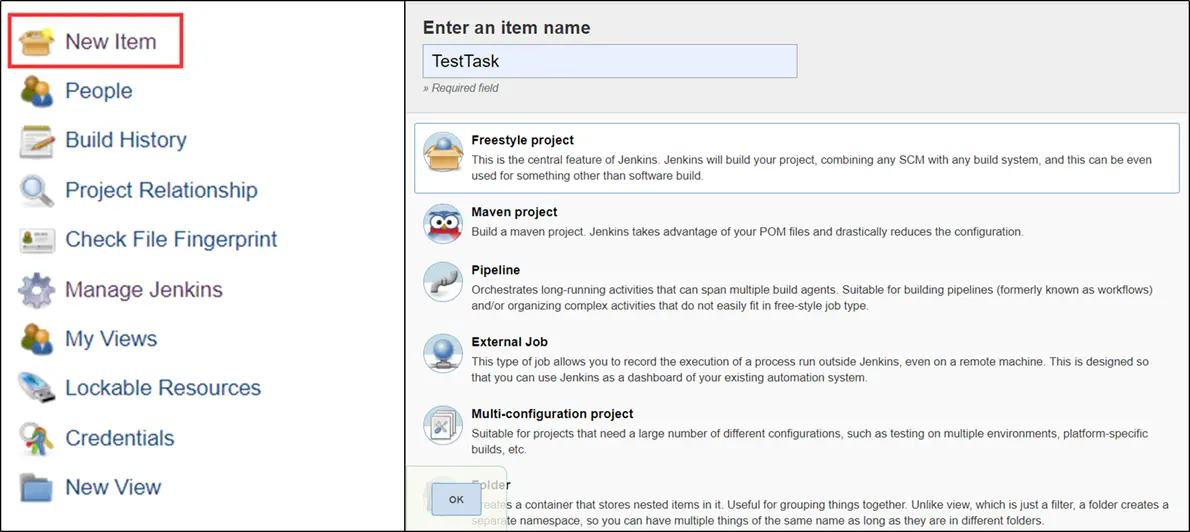
Task: Click the 'Enter an item name' heading
Action: [506, 28]
